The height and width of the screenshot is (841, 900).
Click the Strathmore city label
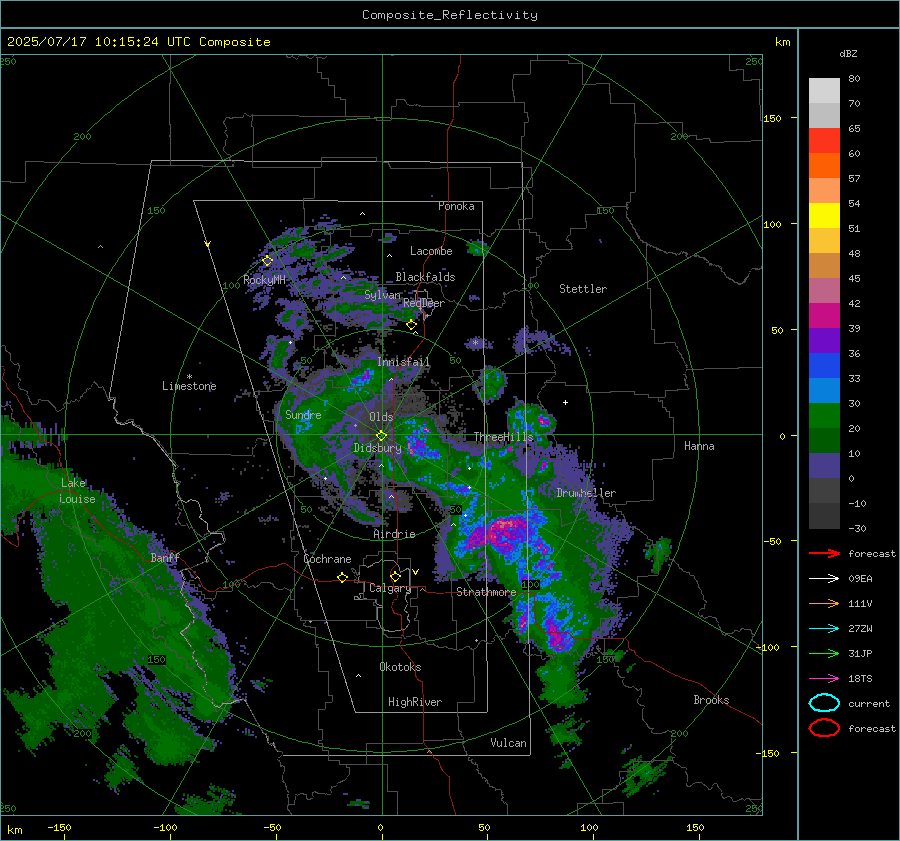(x=486, y=592)
